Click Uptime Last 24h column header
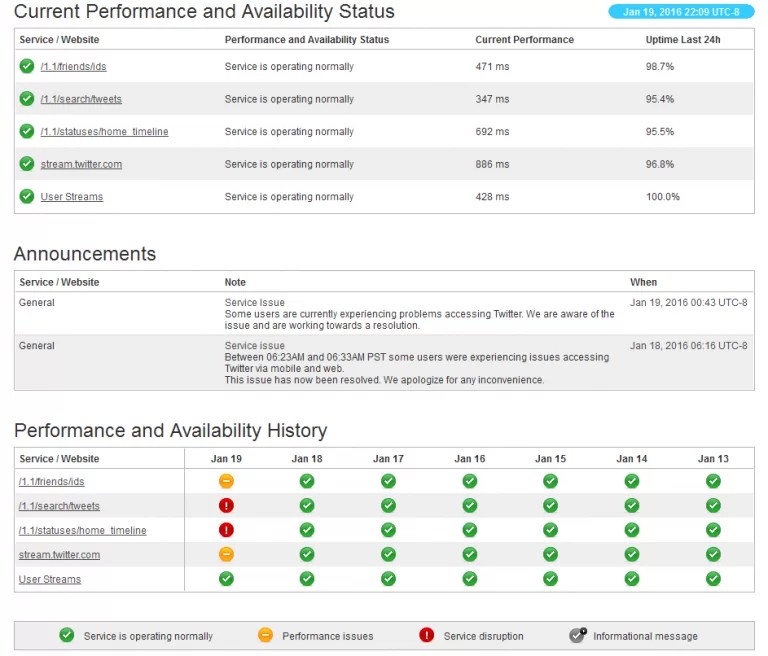Image resolution: width=768 pixels, height=656 pixels. pos(683,40)
